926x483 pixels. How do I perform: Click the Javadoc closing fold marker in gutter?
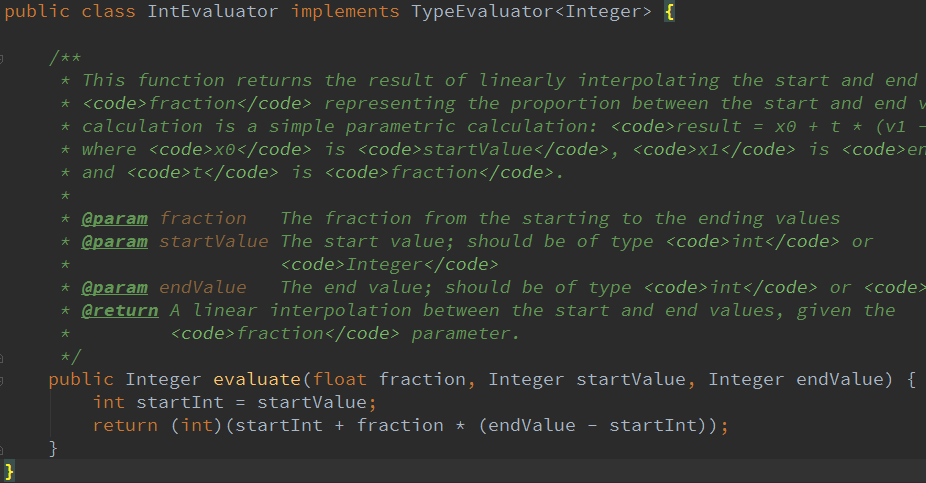click(x=3, y=356)
